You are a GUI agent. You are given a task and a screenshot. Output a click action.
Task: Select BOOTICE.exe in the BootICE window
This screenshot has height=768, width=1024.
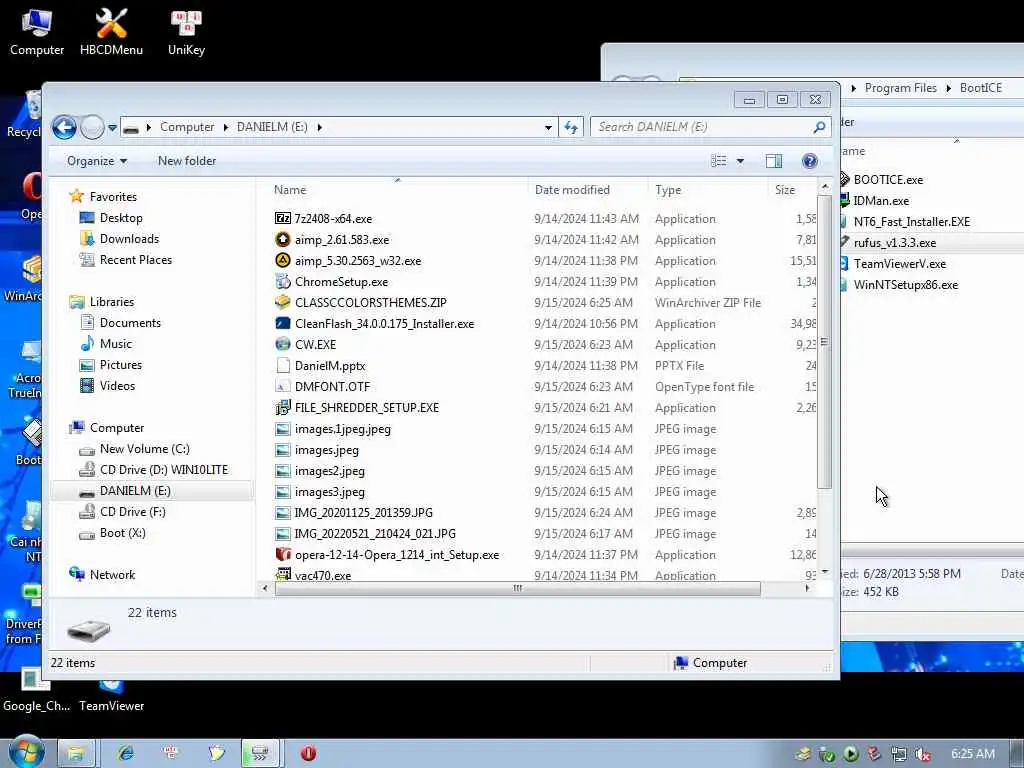pos(888,180)
